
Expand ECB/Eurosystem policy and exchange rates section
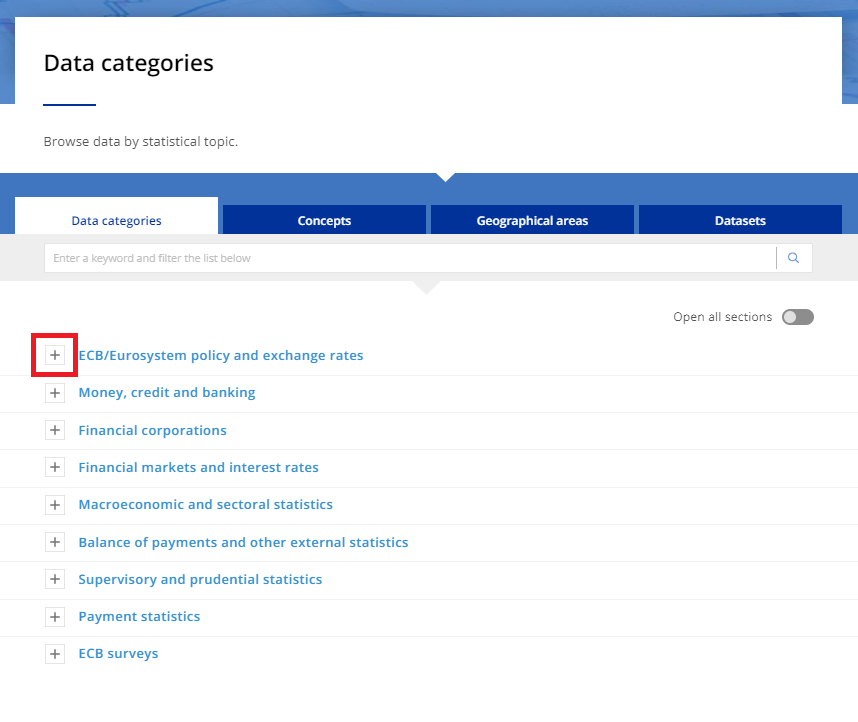(x=55, y=355)
